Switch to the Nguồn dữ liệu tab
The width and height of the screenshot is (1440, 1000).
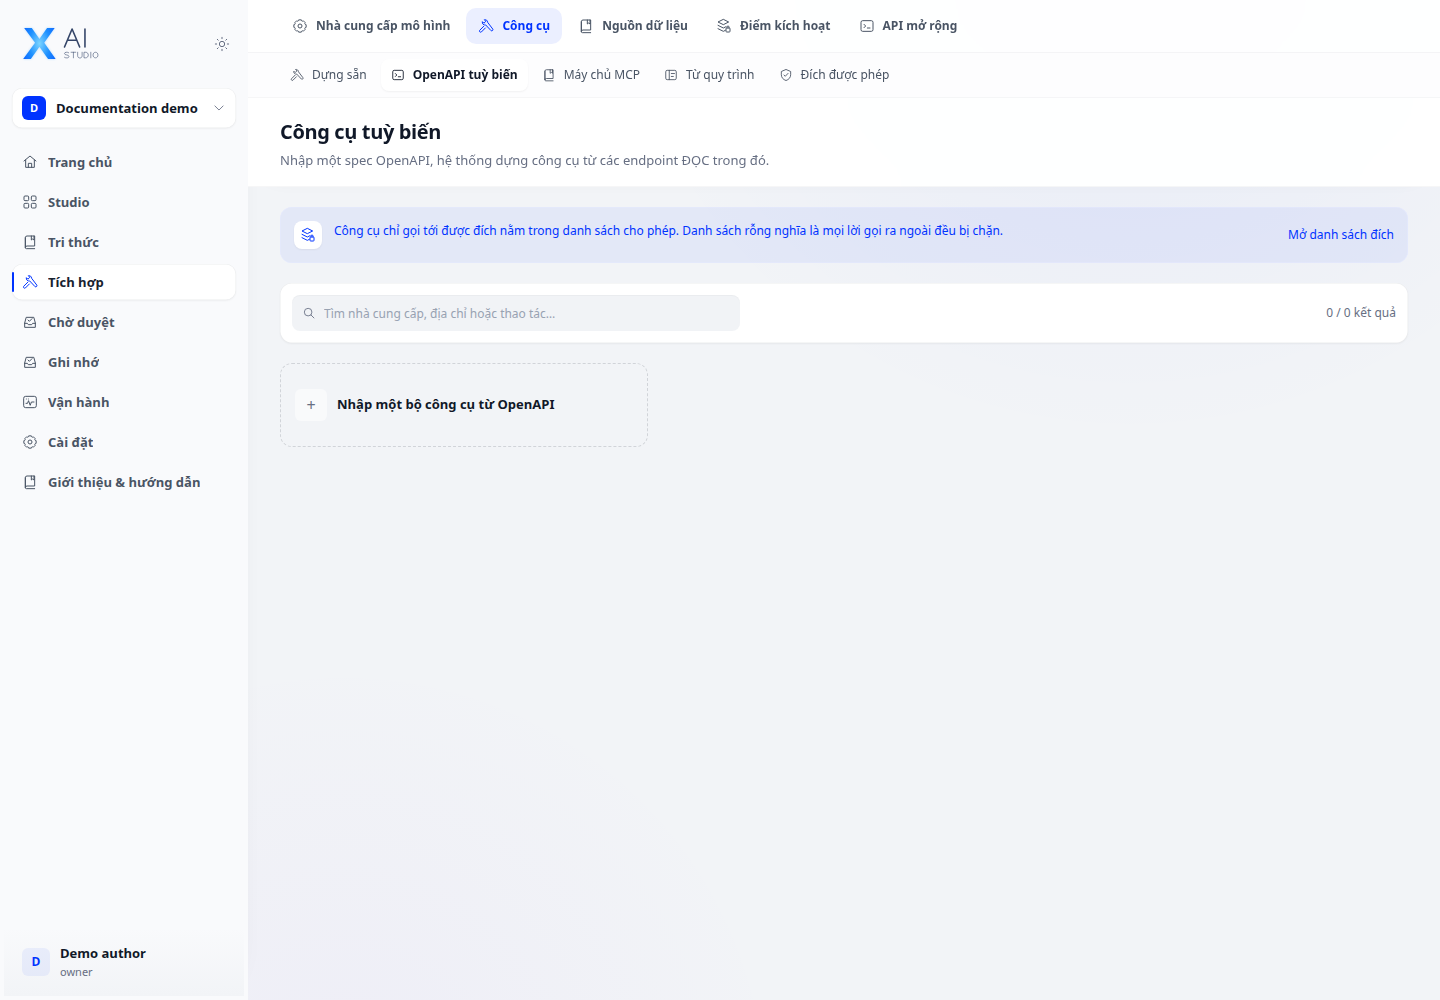point(634,26)
